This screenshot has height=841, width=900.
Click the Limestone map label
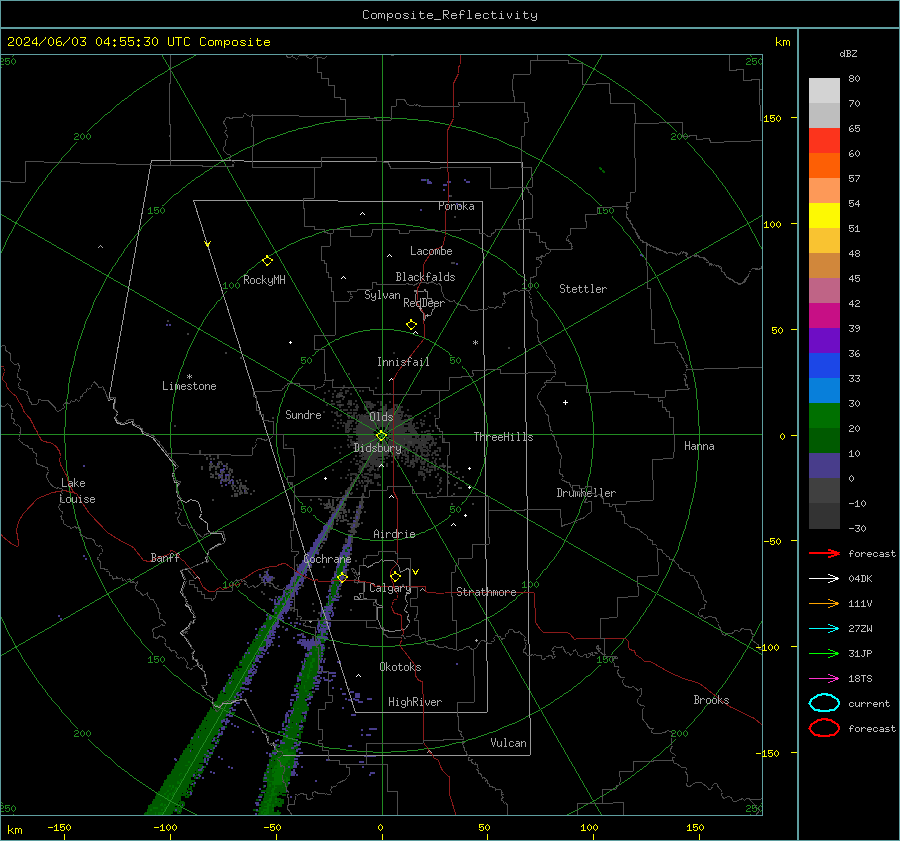pyautogui.click(x=189, y=386)
